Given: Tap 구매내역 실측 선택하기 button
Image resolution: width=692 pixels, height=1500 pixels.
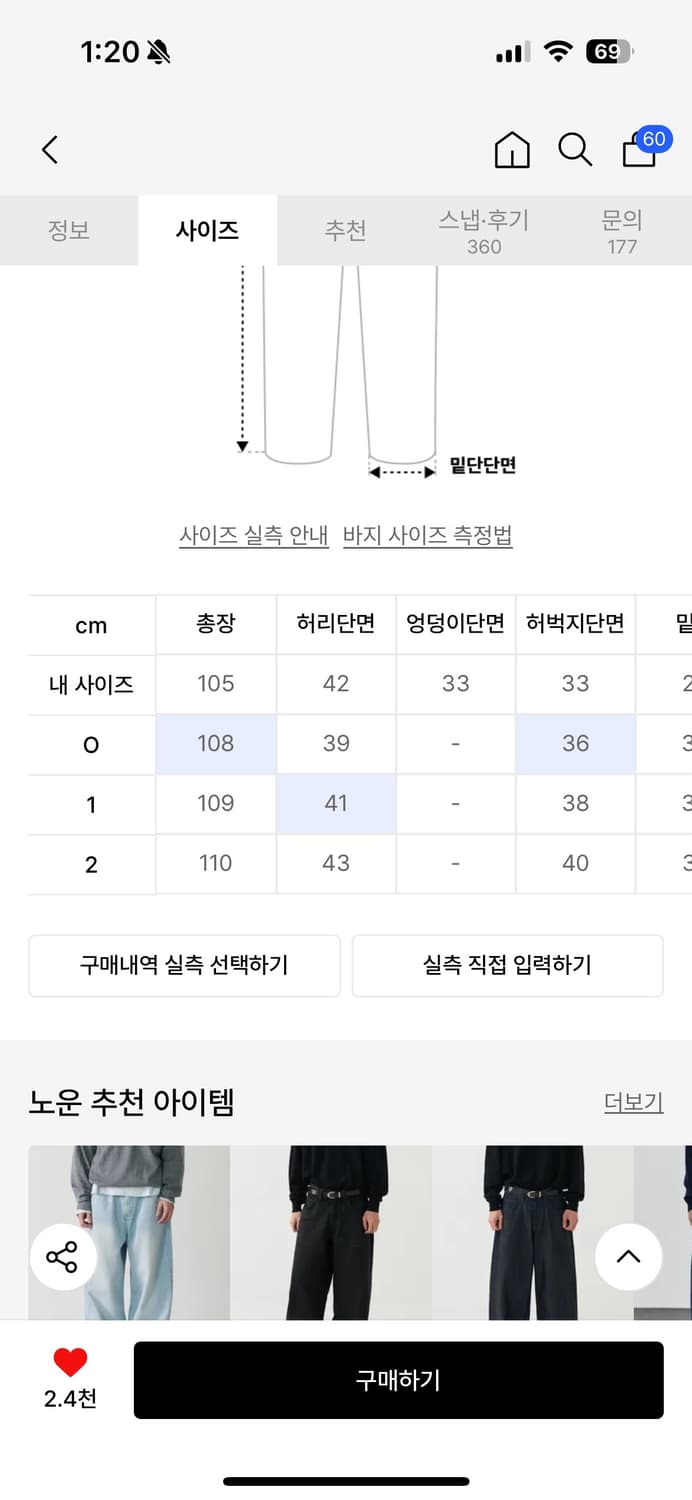Looking at the screenshot, I should tap(184, 965).
